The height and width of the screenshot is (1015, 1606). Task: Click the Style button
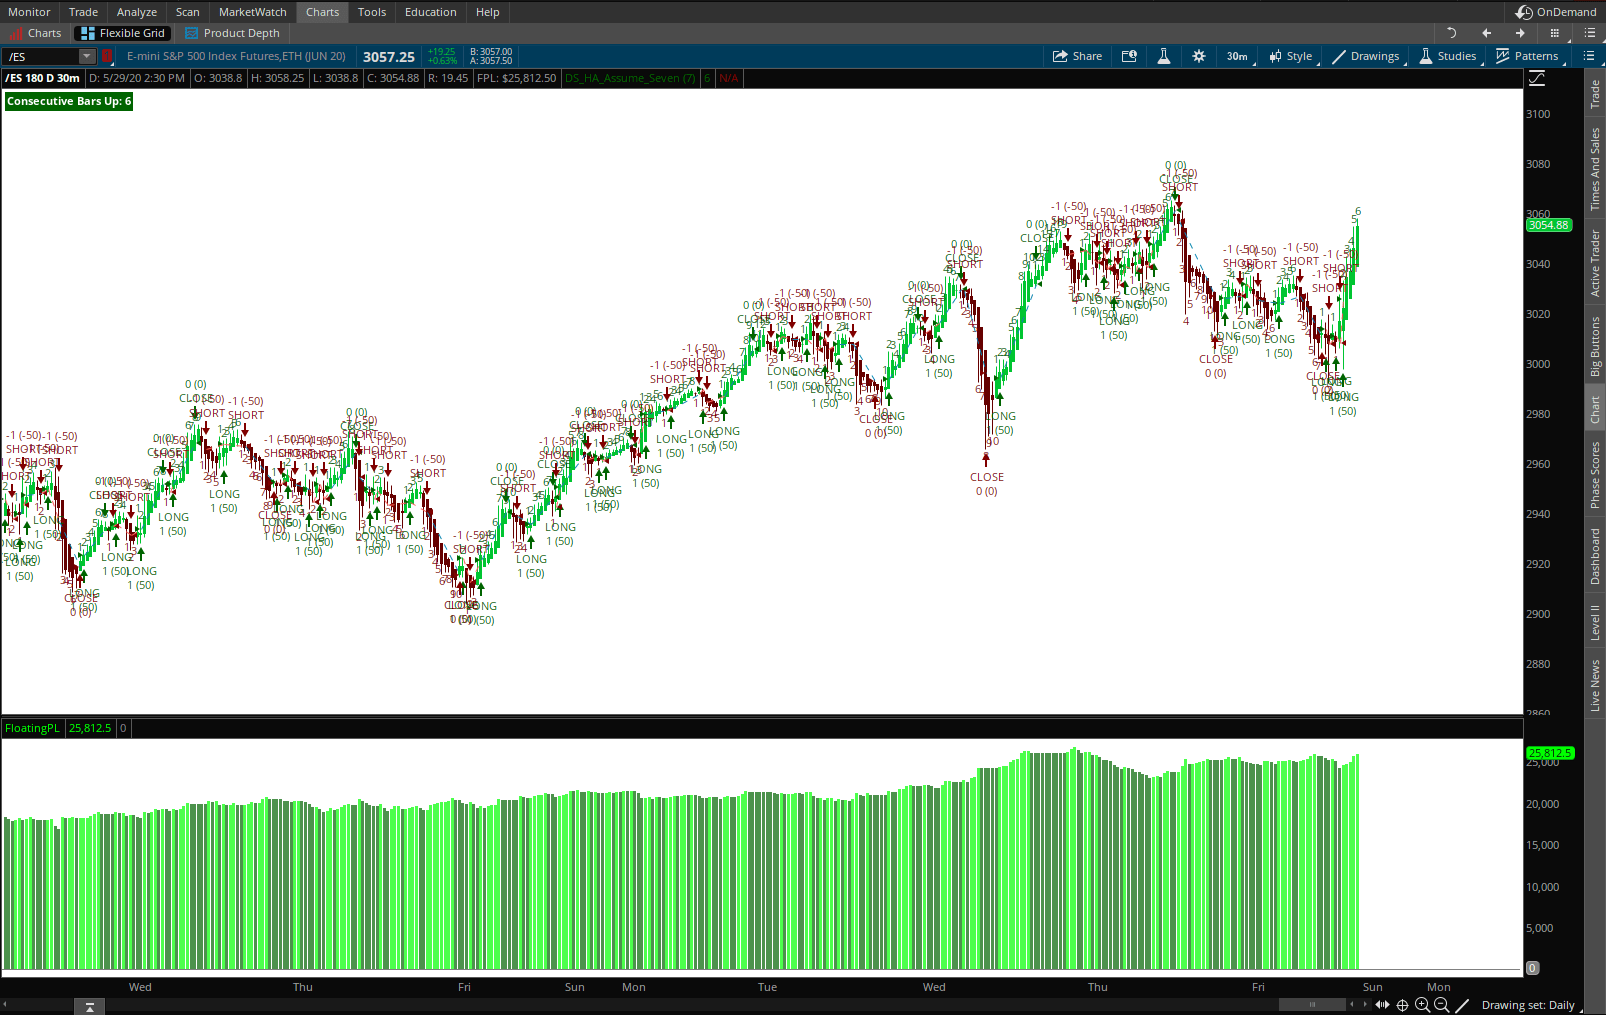(x=1291, y=56)
